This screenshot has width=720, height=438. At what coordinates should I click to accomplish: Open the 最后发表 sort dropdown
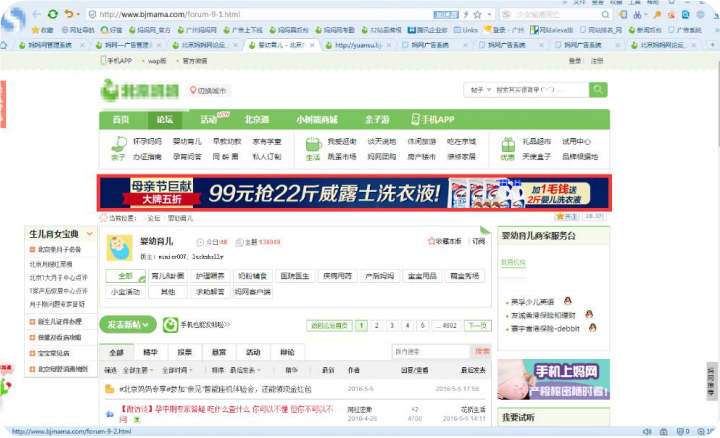pos(245,370)
